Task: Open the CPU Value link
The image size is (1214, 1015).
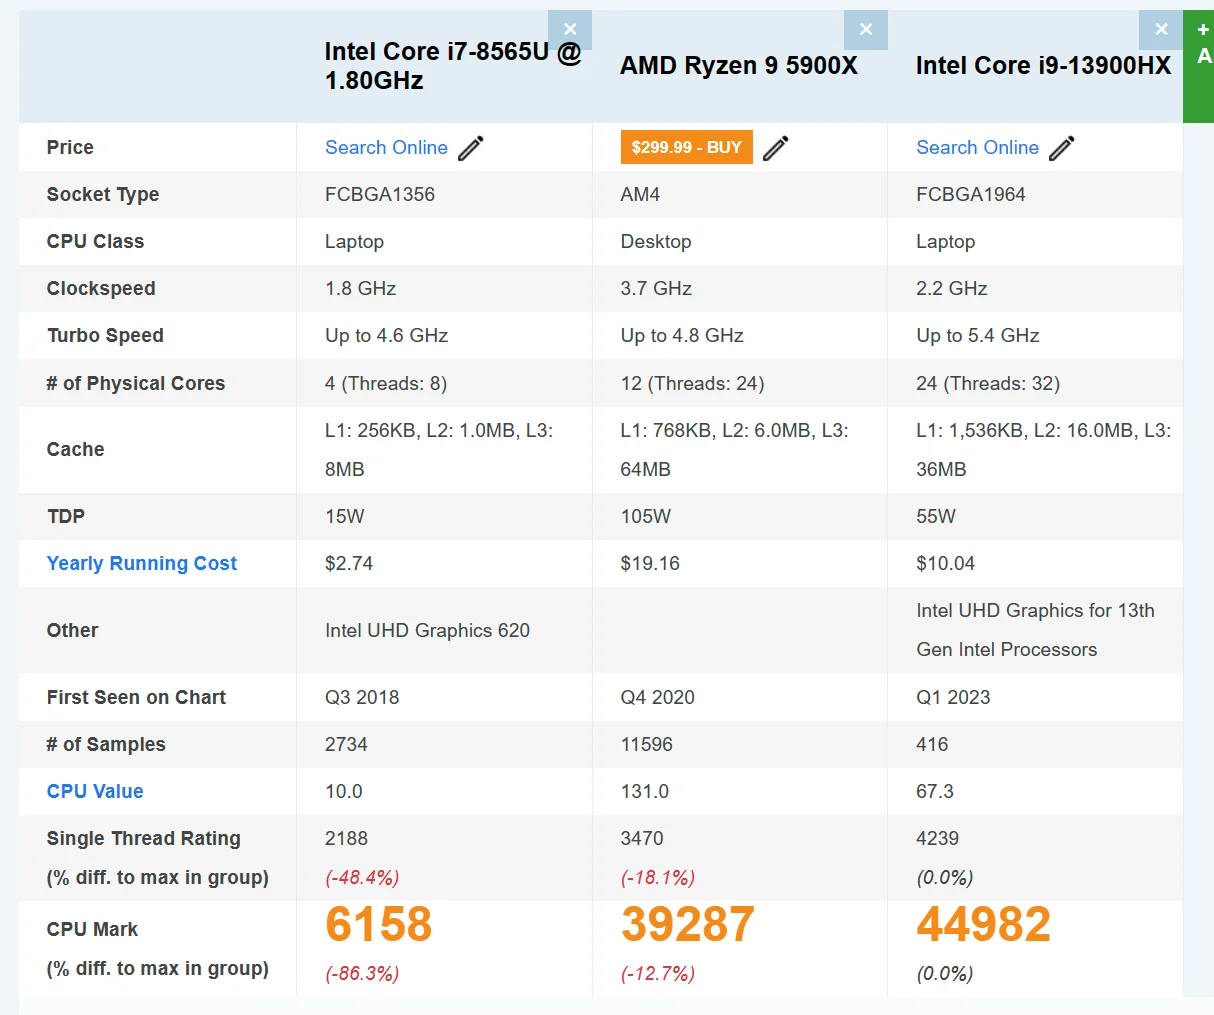Action: (95, 791)
